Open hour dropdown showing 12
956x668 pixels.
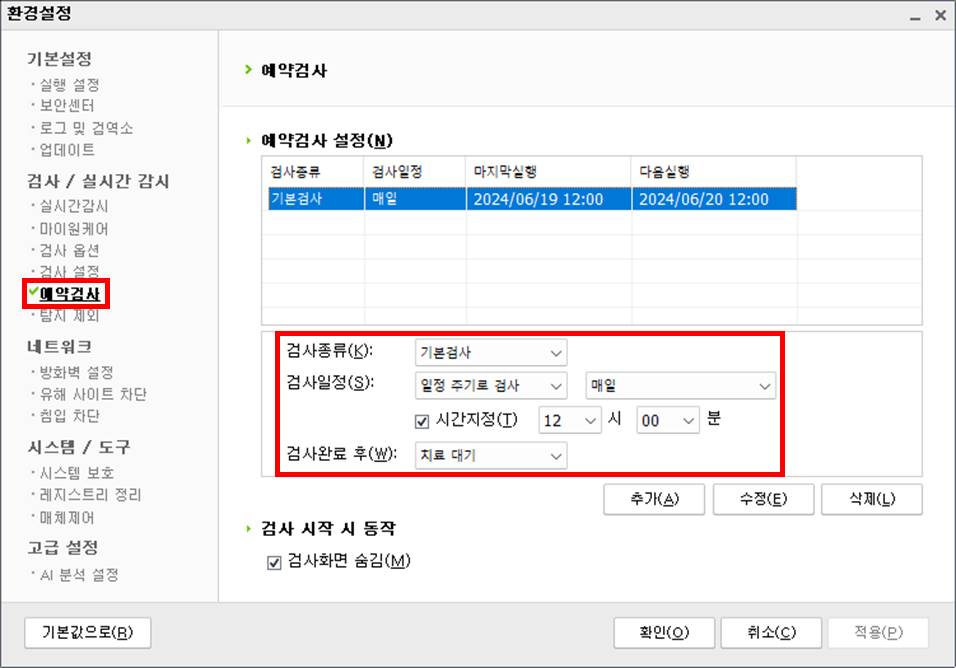click(x=570, y=421)
